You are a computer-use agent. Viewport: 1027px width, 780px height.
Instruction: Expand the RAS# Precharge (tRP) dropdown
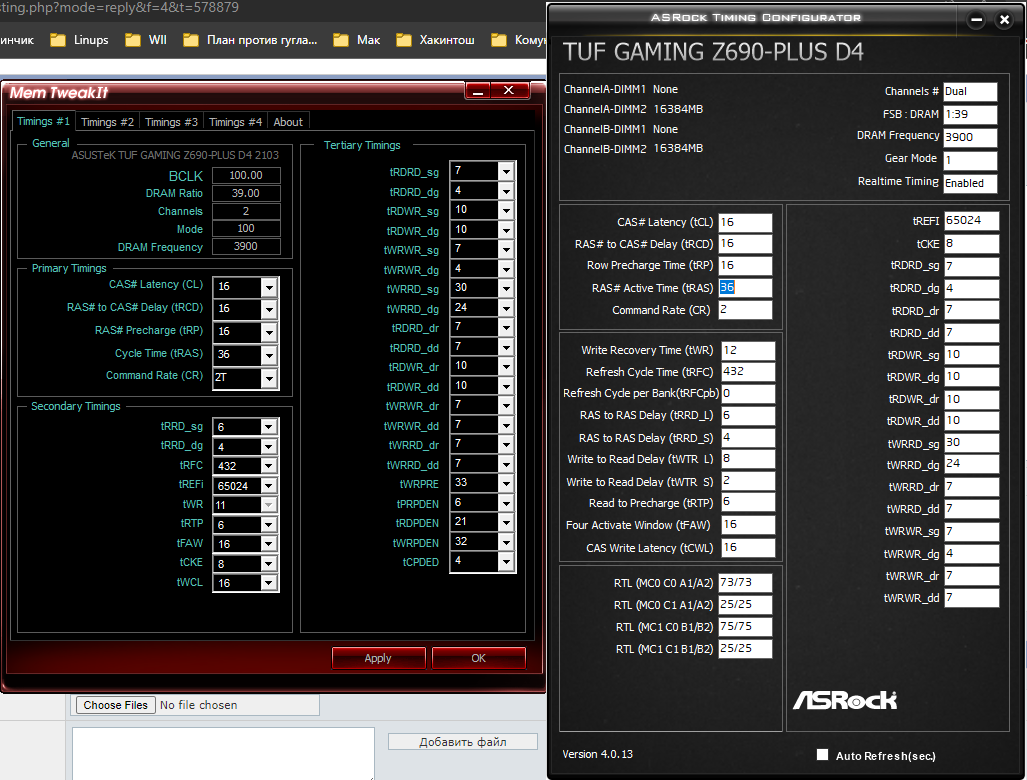(x=269, y=332)
